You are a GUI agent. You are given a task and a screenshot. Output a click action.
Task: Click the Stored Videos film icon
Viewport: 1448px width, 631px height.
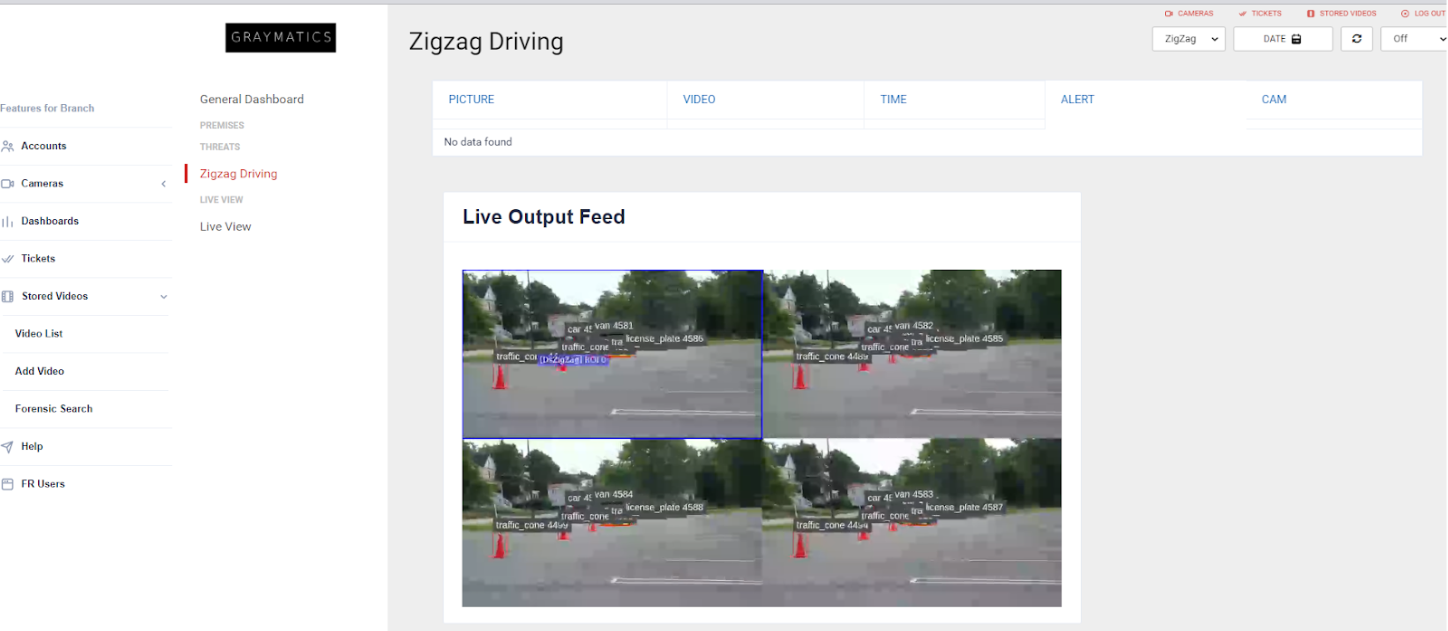[8, 297]
